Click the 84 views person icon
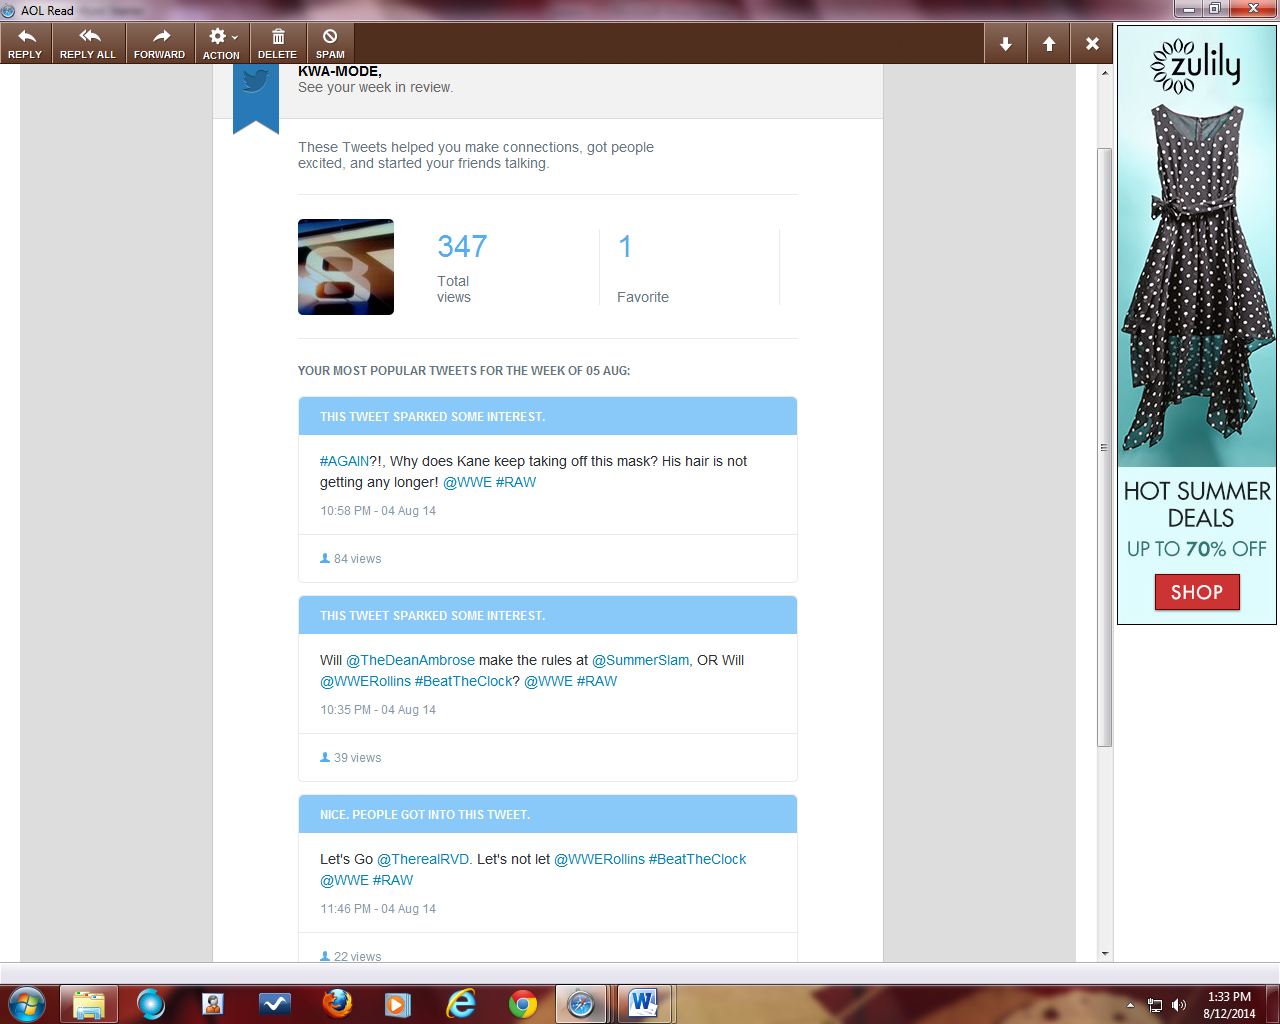The width and height of the screenshot is (1280, 1024). tap(325, 558)
